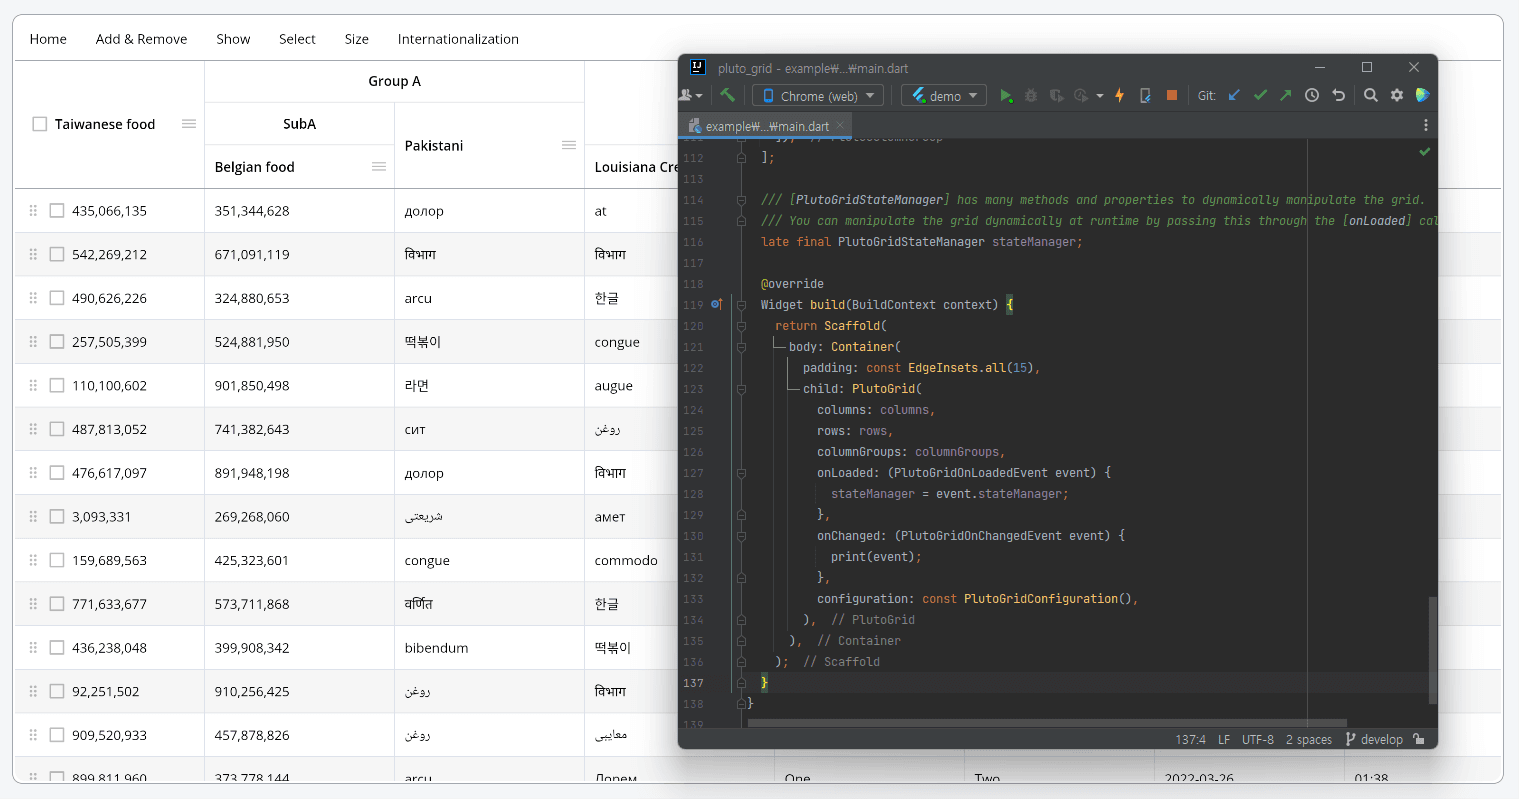Select the checkbox next to 490,626,226
The image size is (1519, 799).
(57, 298)
